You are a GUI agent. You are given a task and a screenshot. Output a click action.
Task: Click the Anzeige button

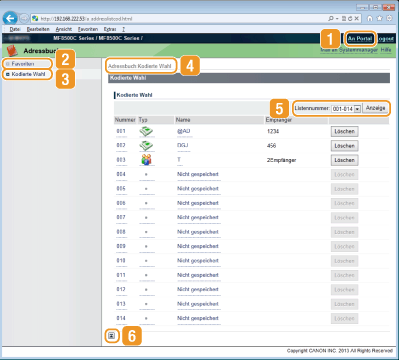tap(375, 108)
